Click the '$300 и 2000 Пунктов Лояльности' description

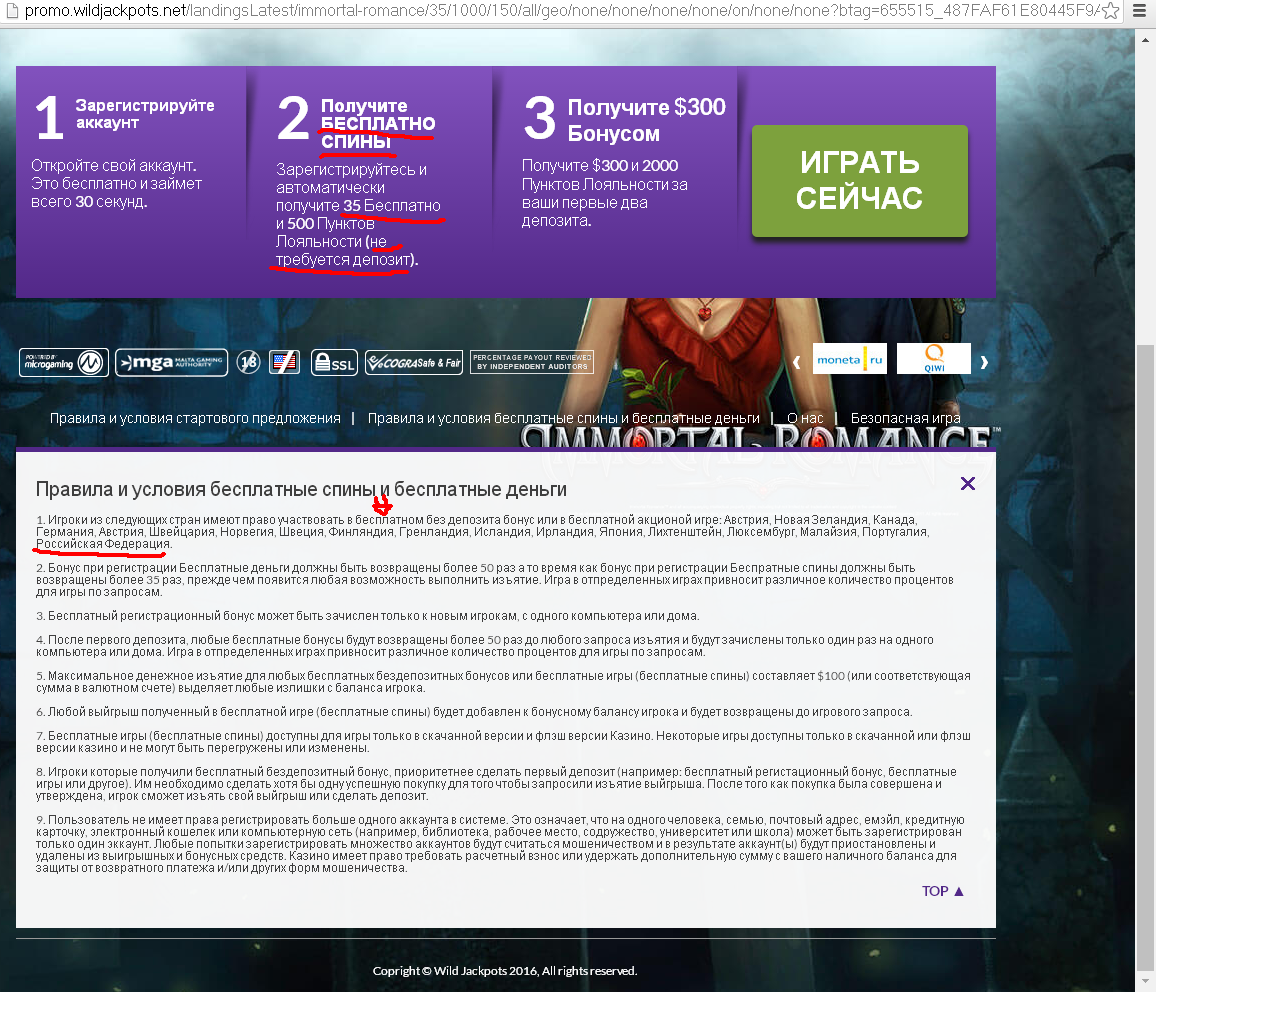click(x=604, y=193)
